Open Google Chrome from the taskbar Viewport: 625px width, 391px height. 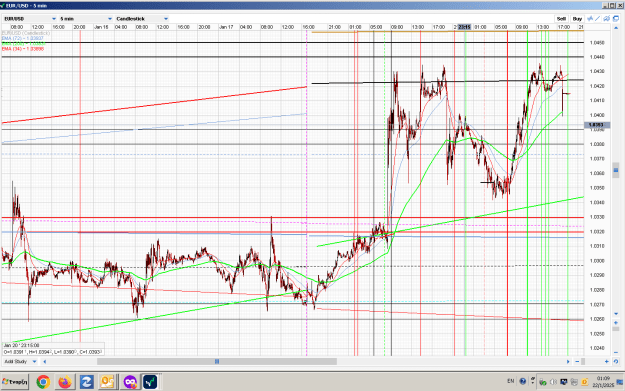[43, 382]
